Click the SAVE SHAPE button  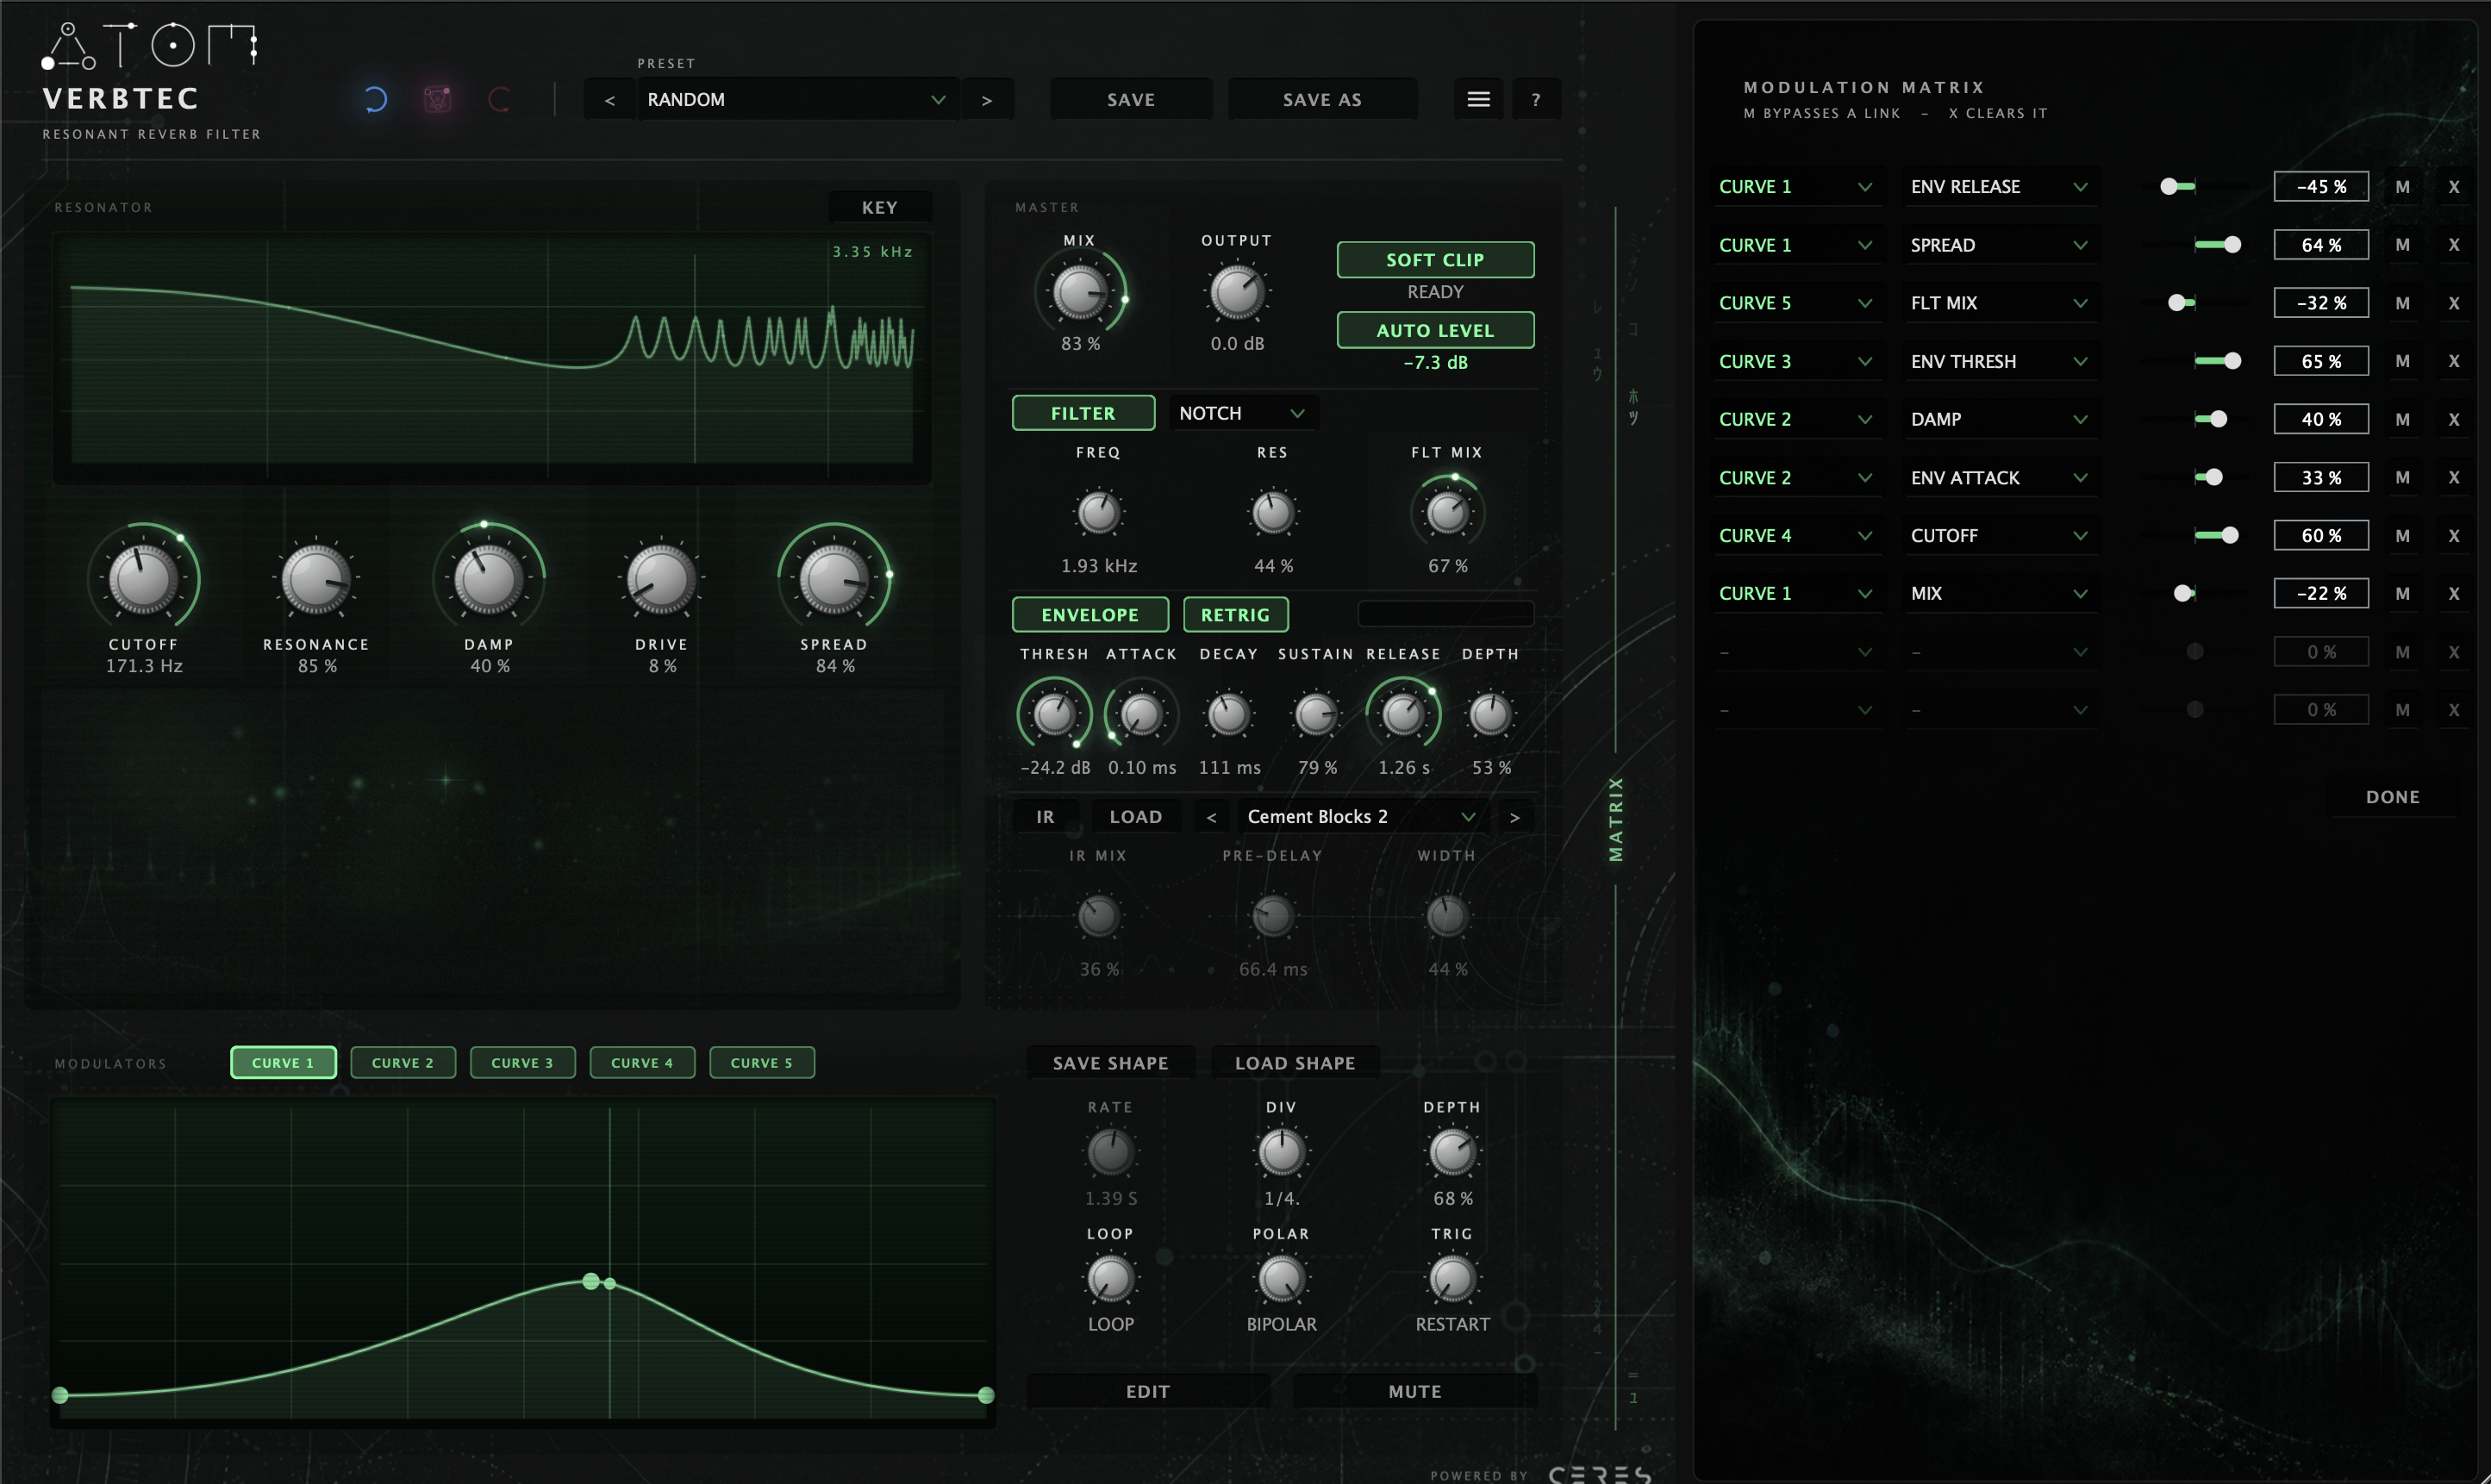tap(1110, 1063)
